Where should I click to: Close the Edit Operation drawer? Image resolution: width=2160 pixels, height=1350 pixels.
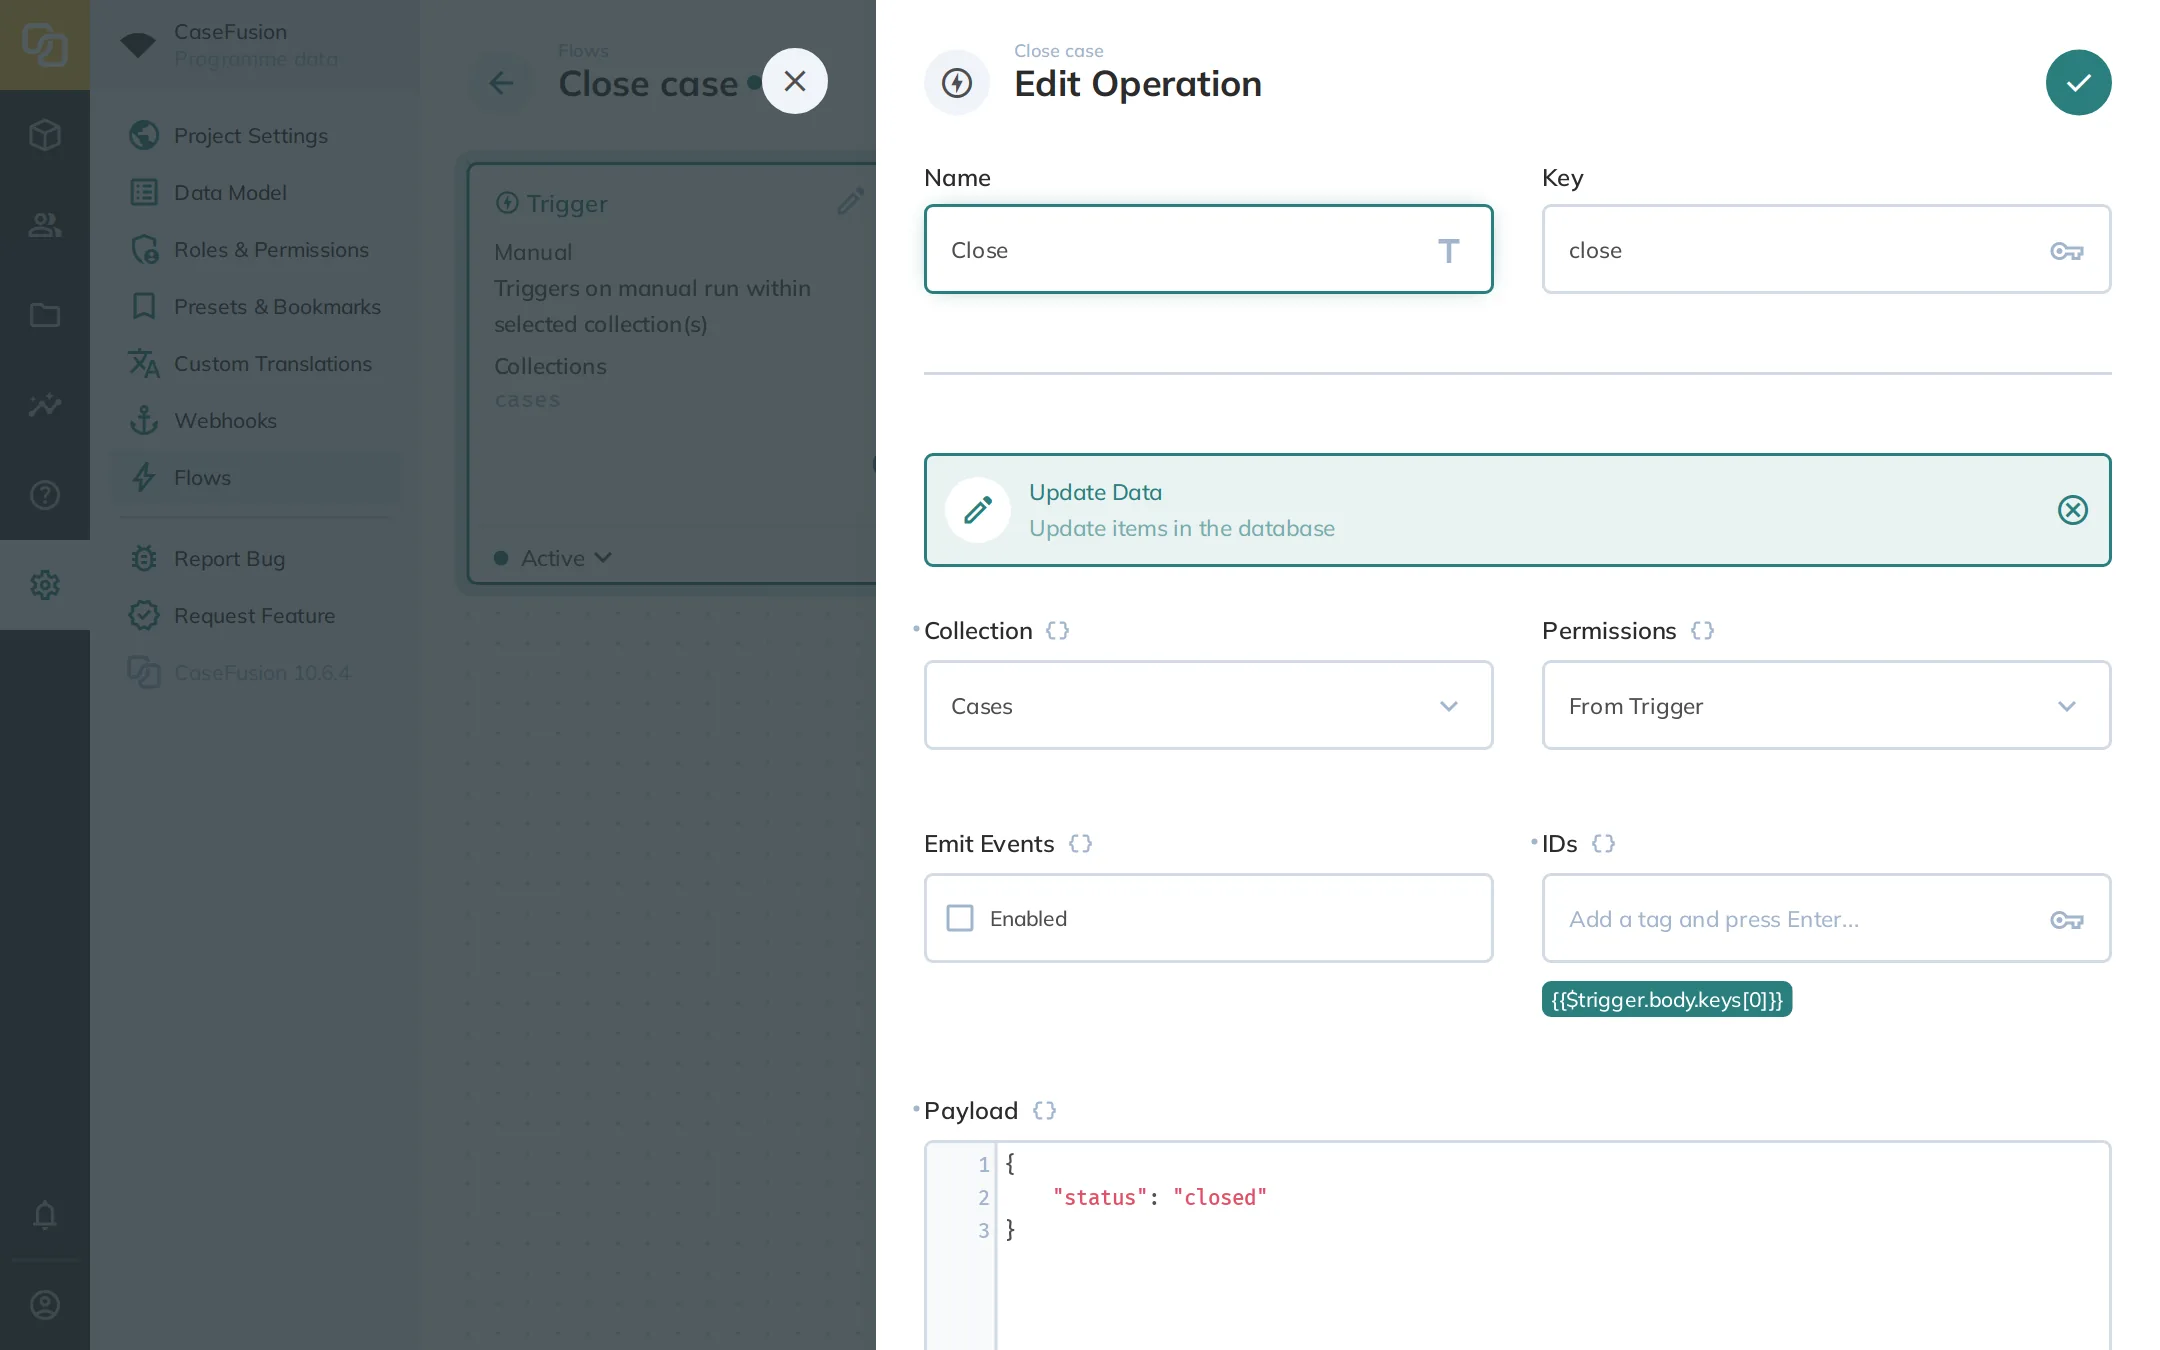[795, 81]
